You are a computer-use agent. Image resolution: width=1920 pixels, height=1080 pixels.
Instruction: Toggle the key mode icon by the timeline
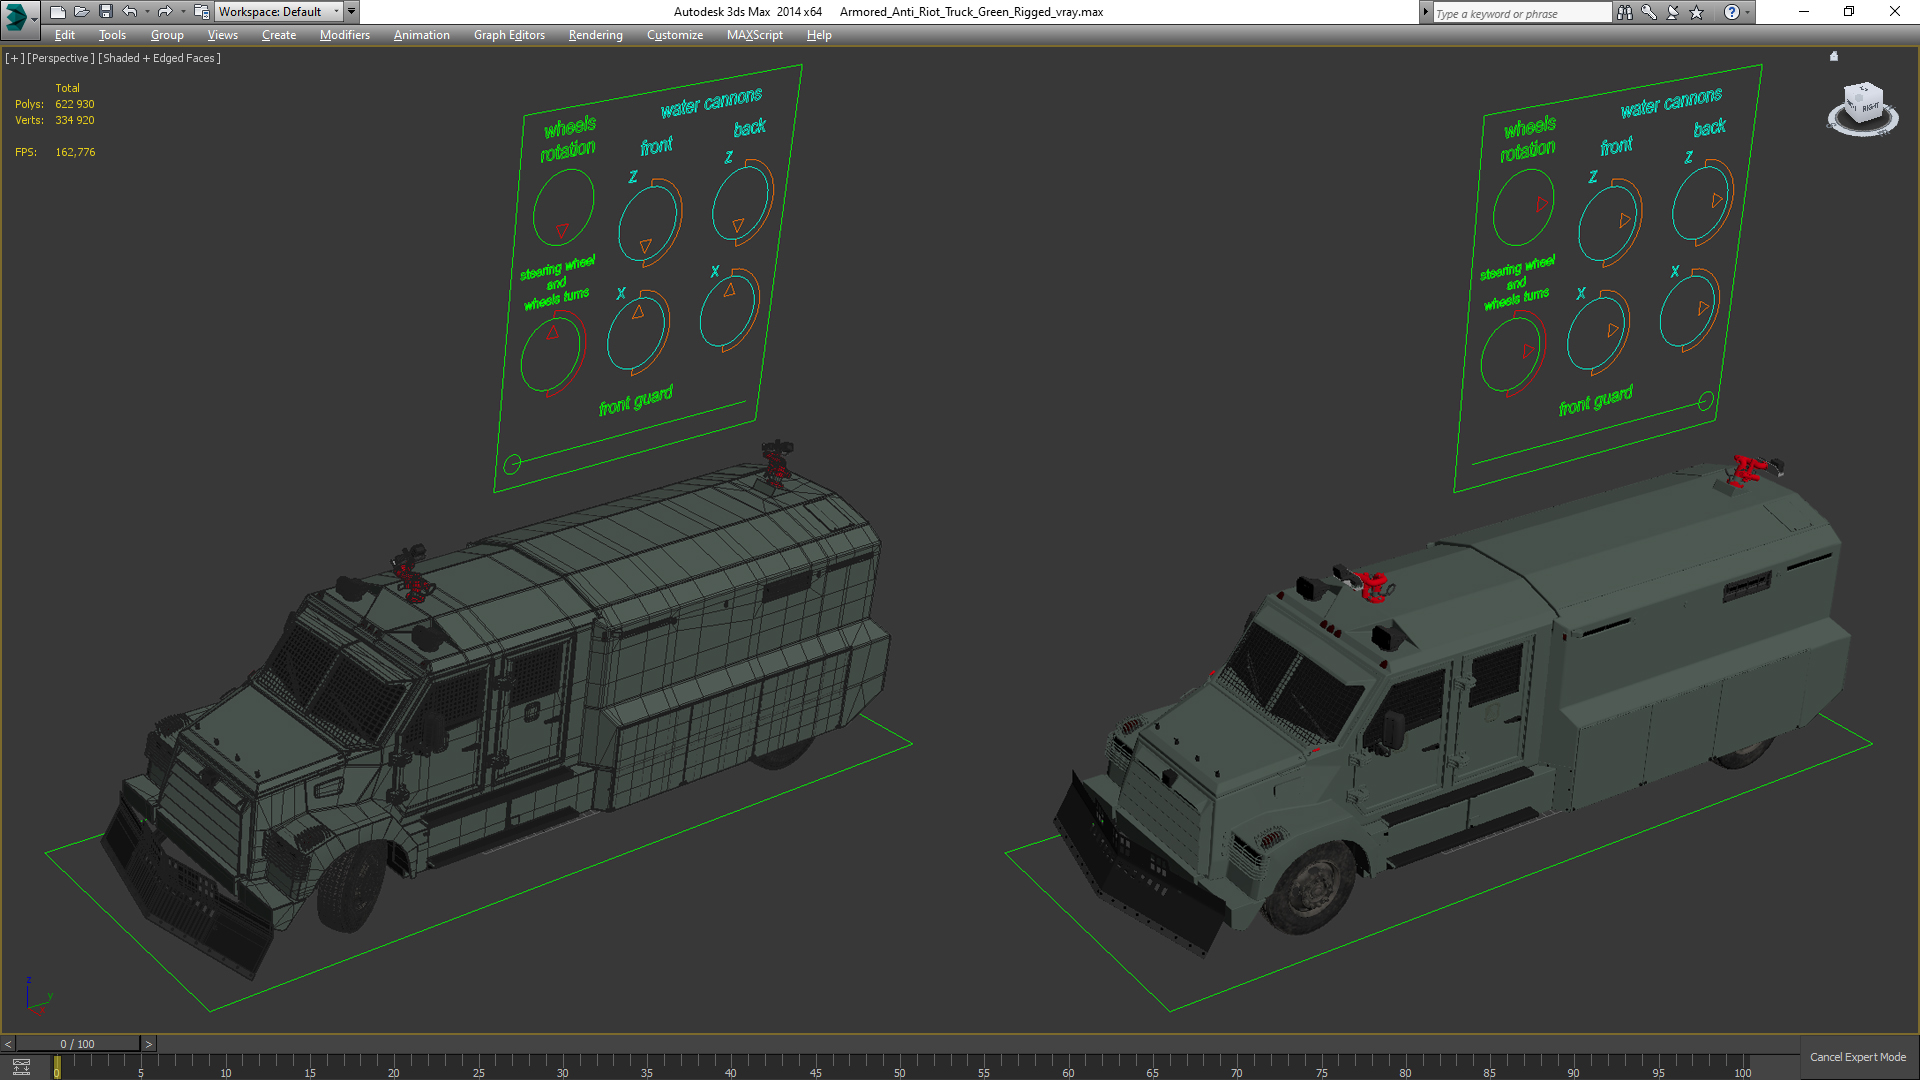pyautogui.click(x=21, y=1066)
